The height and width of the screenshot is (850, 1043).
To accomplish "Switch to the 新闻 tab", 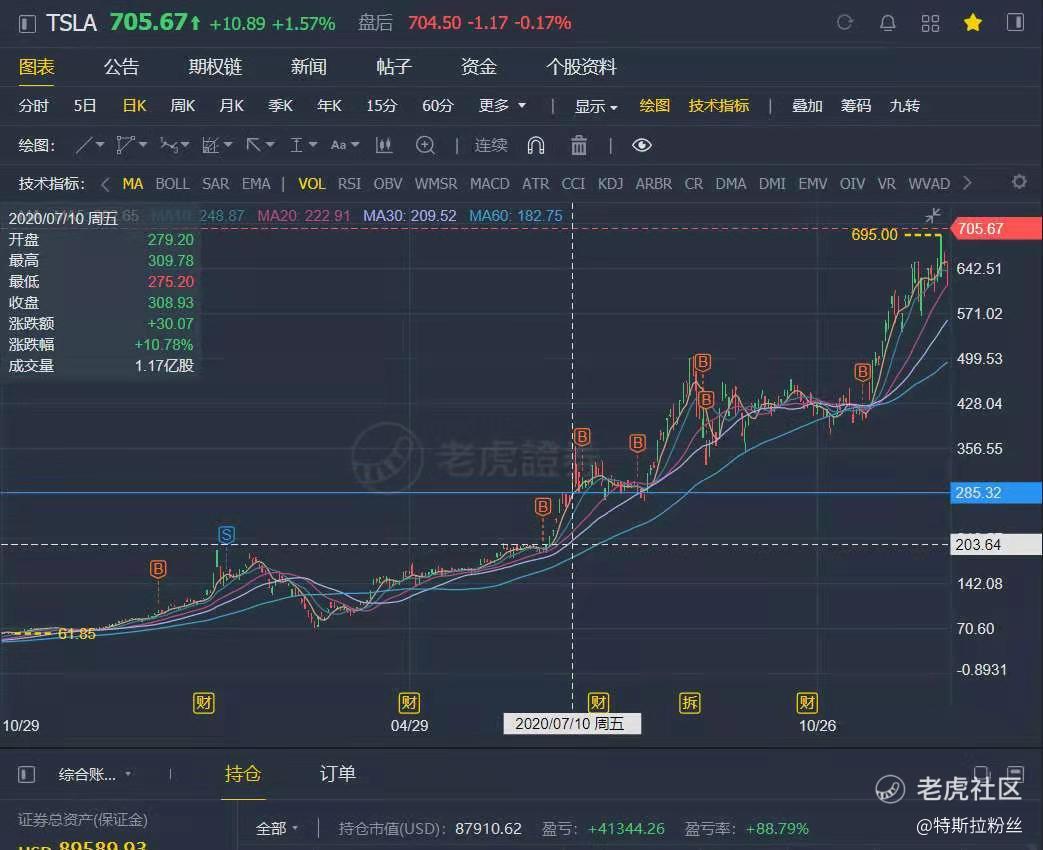I will click(309, 67).
